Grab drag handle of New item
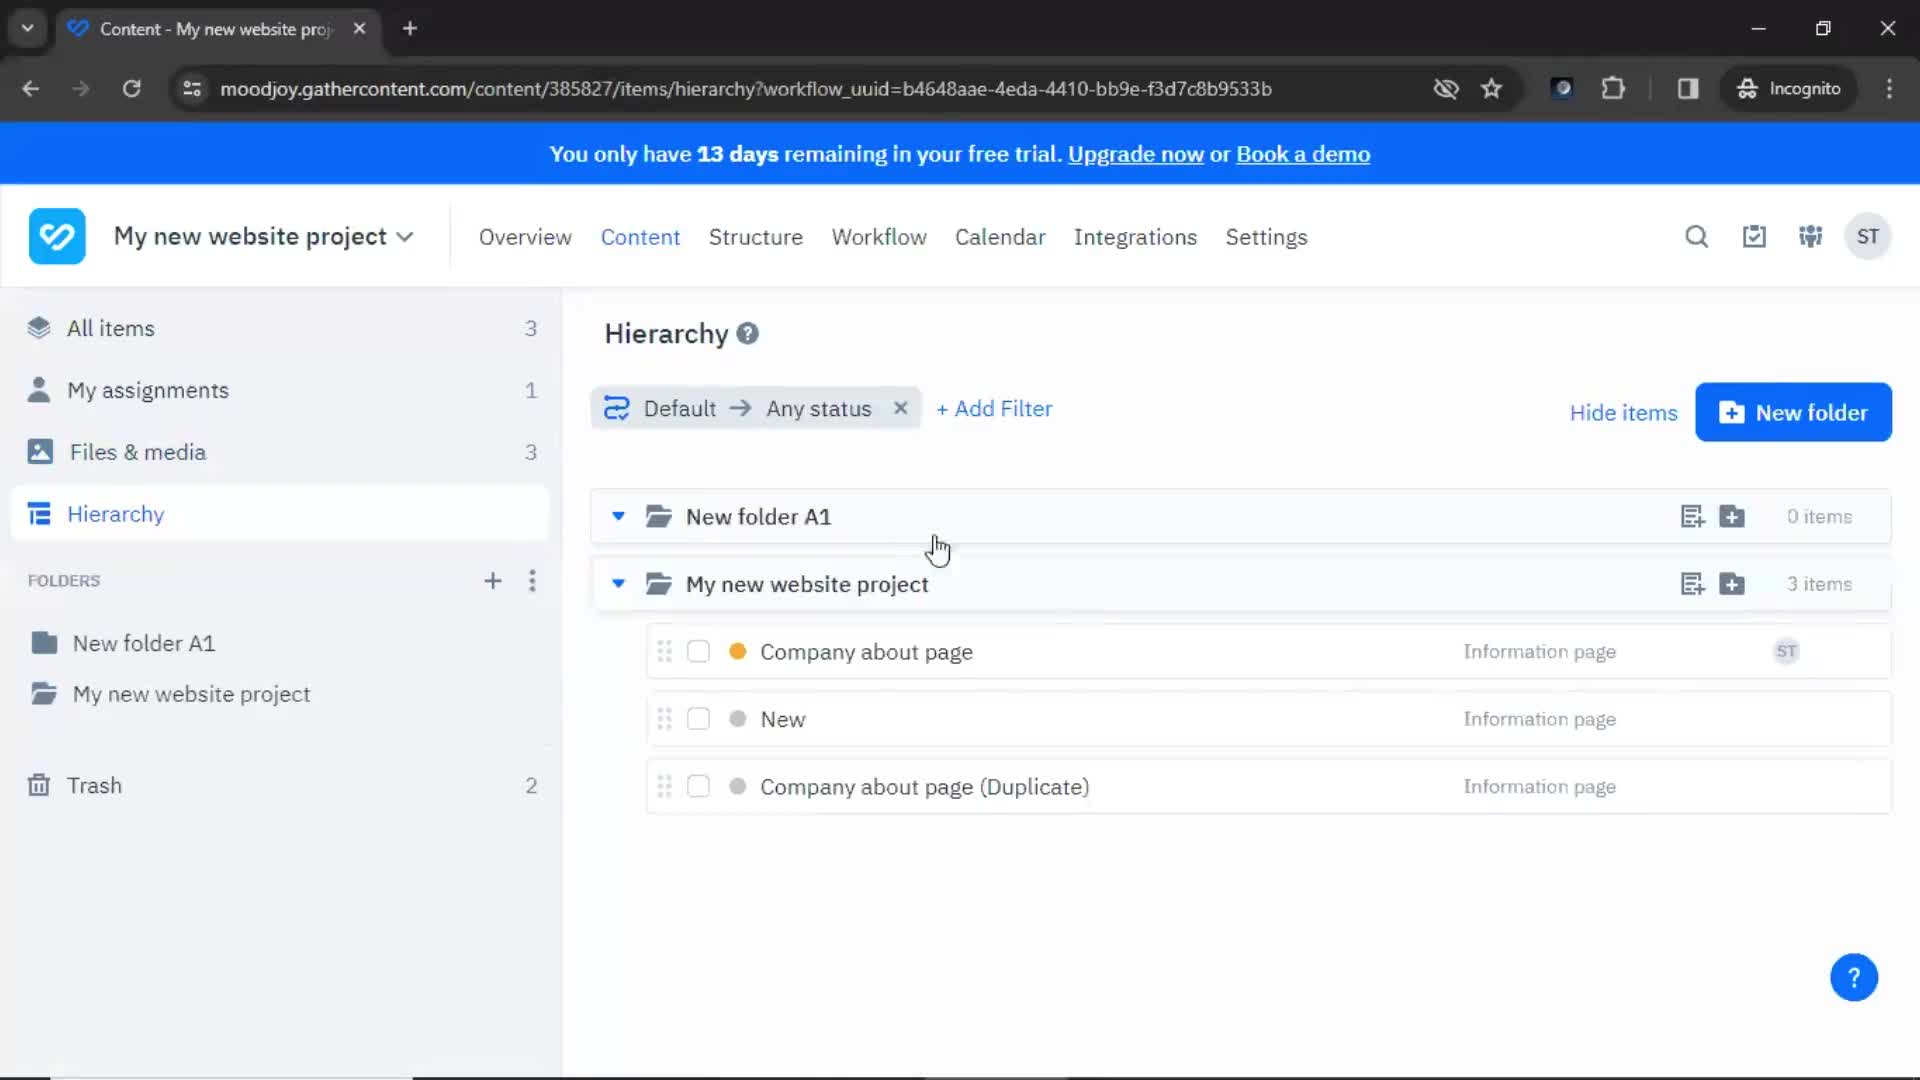The height and width of the screenshot is (1080, 1920). click(x=664, y=719)
